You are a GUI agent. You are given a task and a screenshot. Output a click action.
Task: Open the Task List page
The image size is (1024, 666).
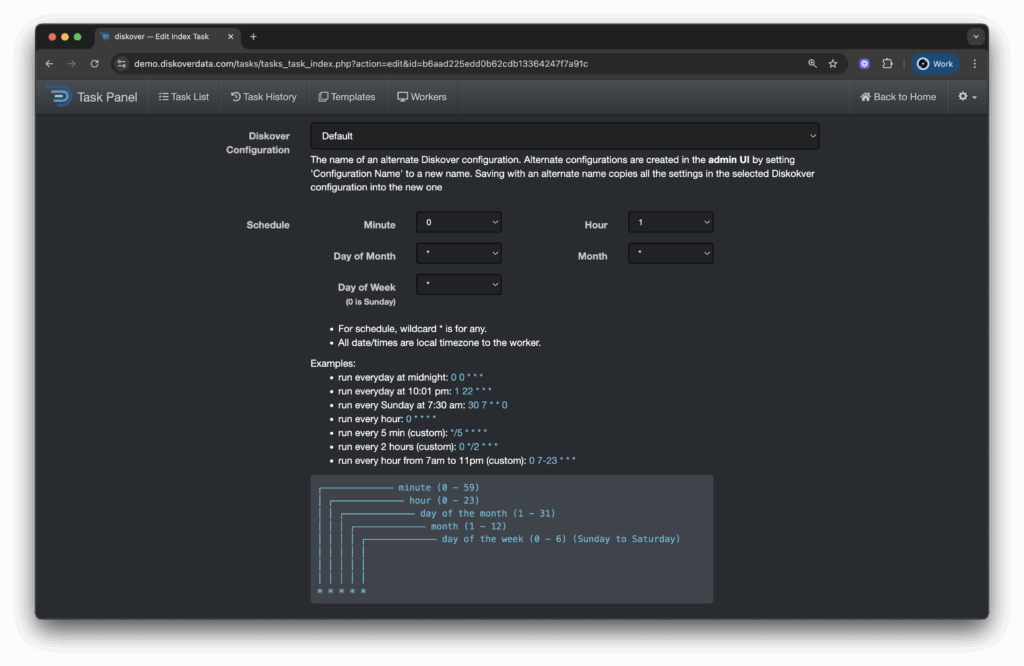[x=184, y=97]
